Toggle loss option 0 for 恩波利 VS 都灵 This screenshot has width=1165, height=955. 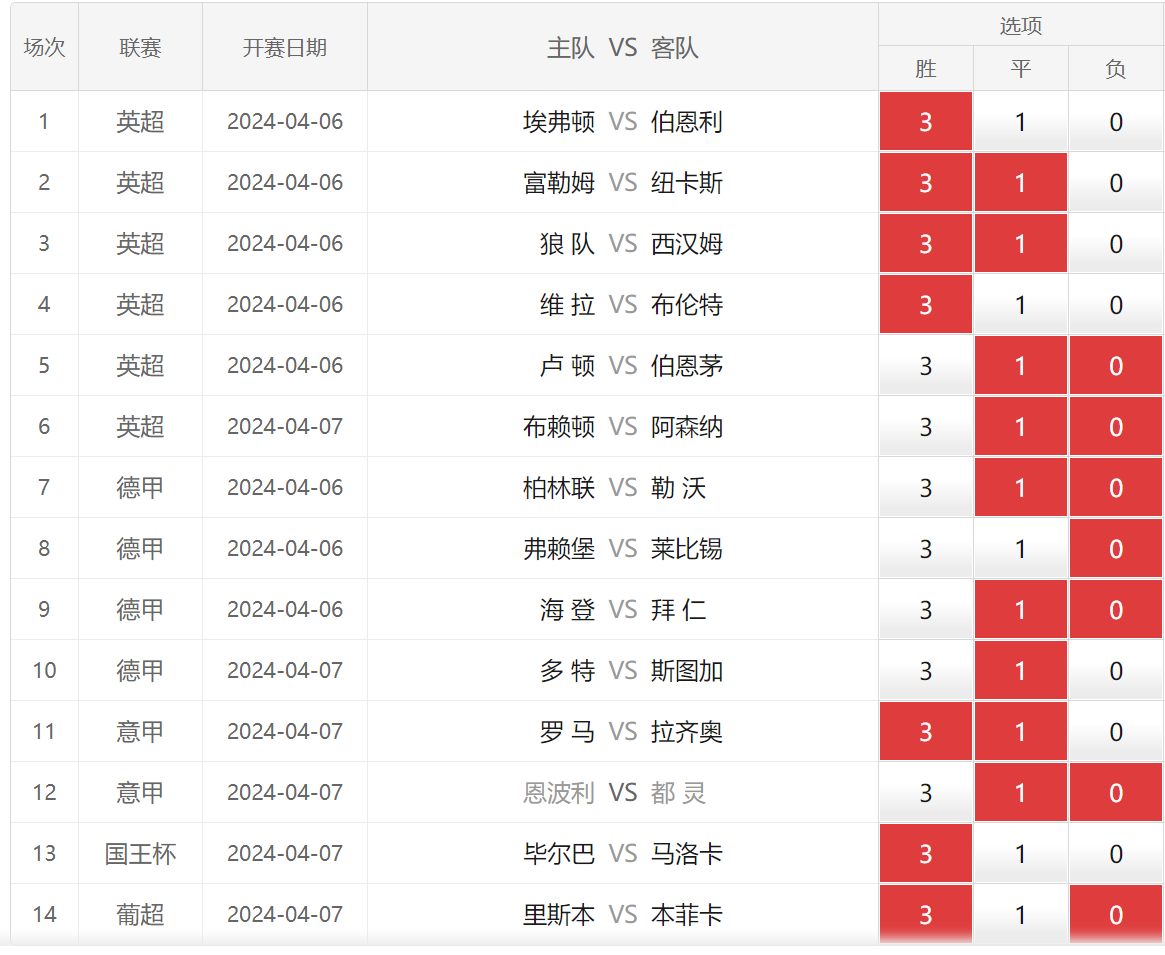pyautogui.click(x=1115, y=791)
